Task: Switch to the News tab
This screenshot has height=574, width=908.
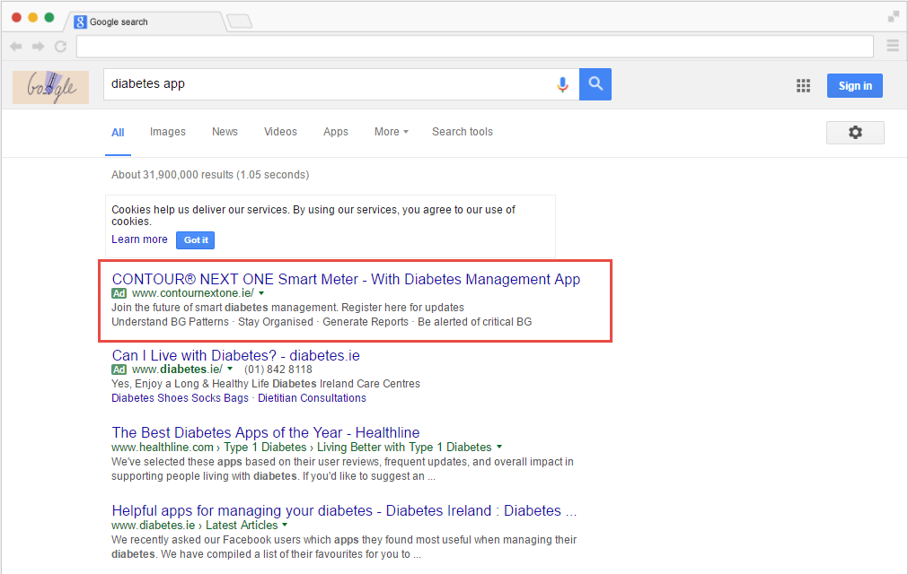Action: [x=225, y=132]
